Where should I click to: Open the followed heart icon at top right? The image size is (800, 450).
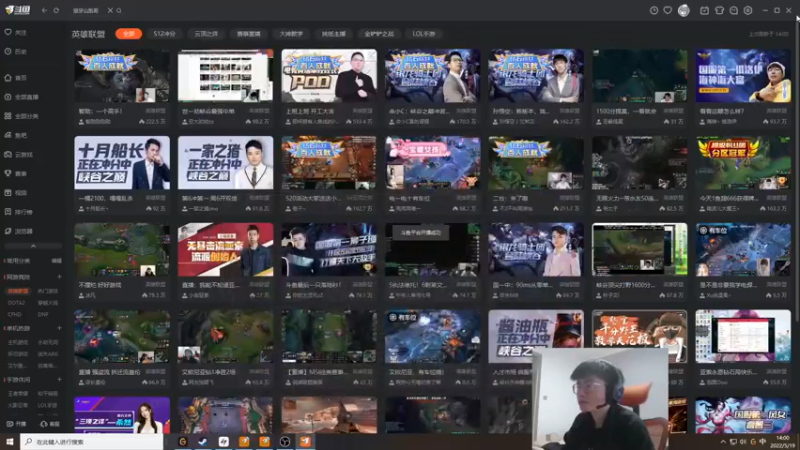[667, 10]
